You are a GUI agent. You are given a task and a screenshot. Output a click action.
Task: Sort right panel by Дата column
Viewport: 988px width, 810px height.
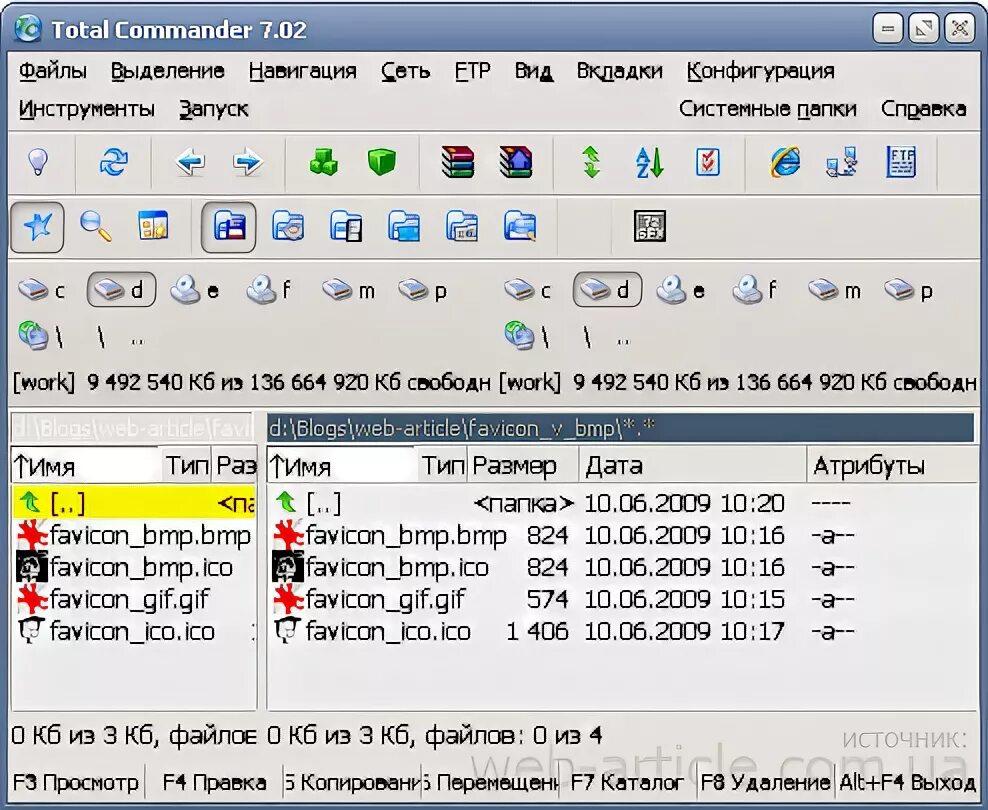(692, 466)
